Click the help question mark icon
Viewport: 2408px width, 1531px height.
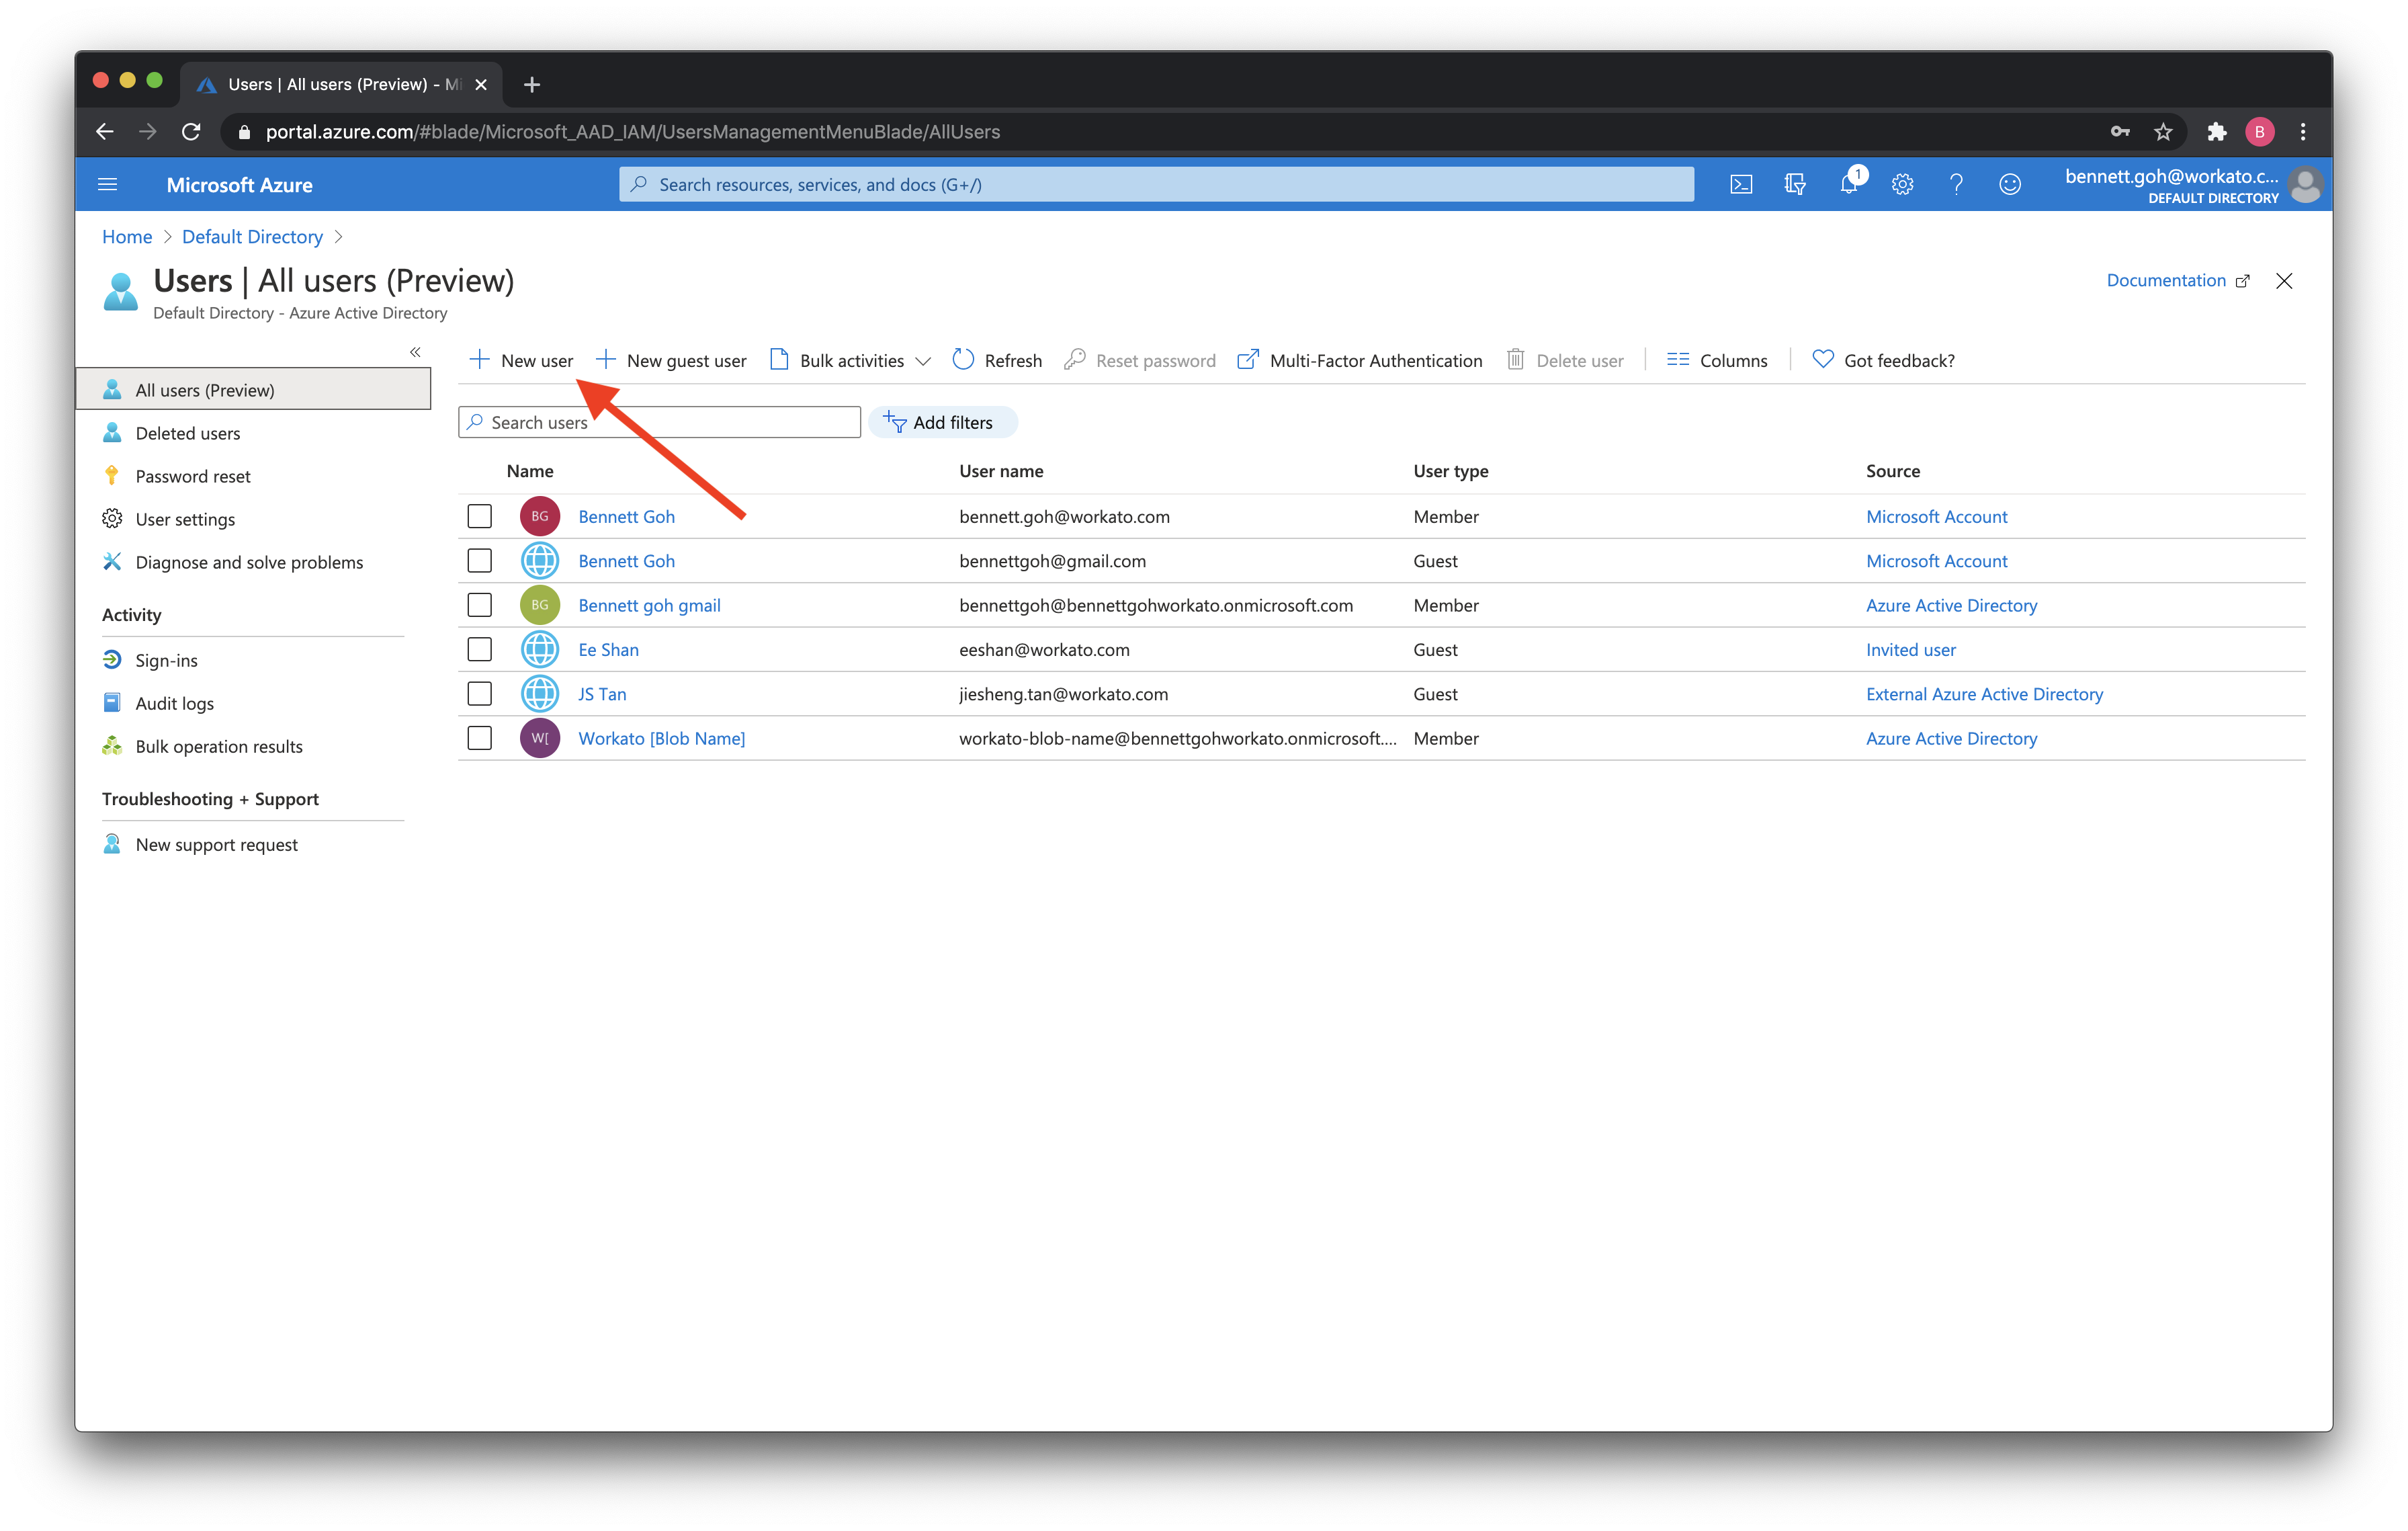pyautogui.click(x=1956, y=185)
